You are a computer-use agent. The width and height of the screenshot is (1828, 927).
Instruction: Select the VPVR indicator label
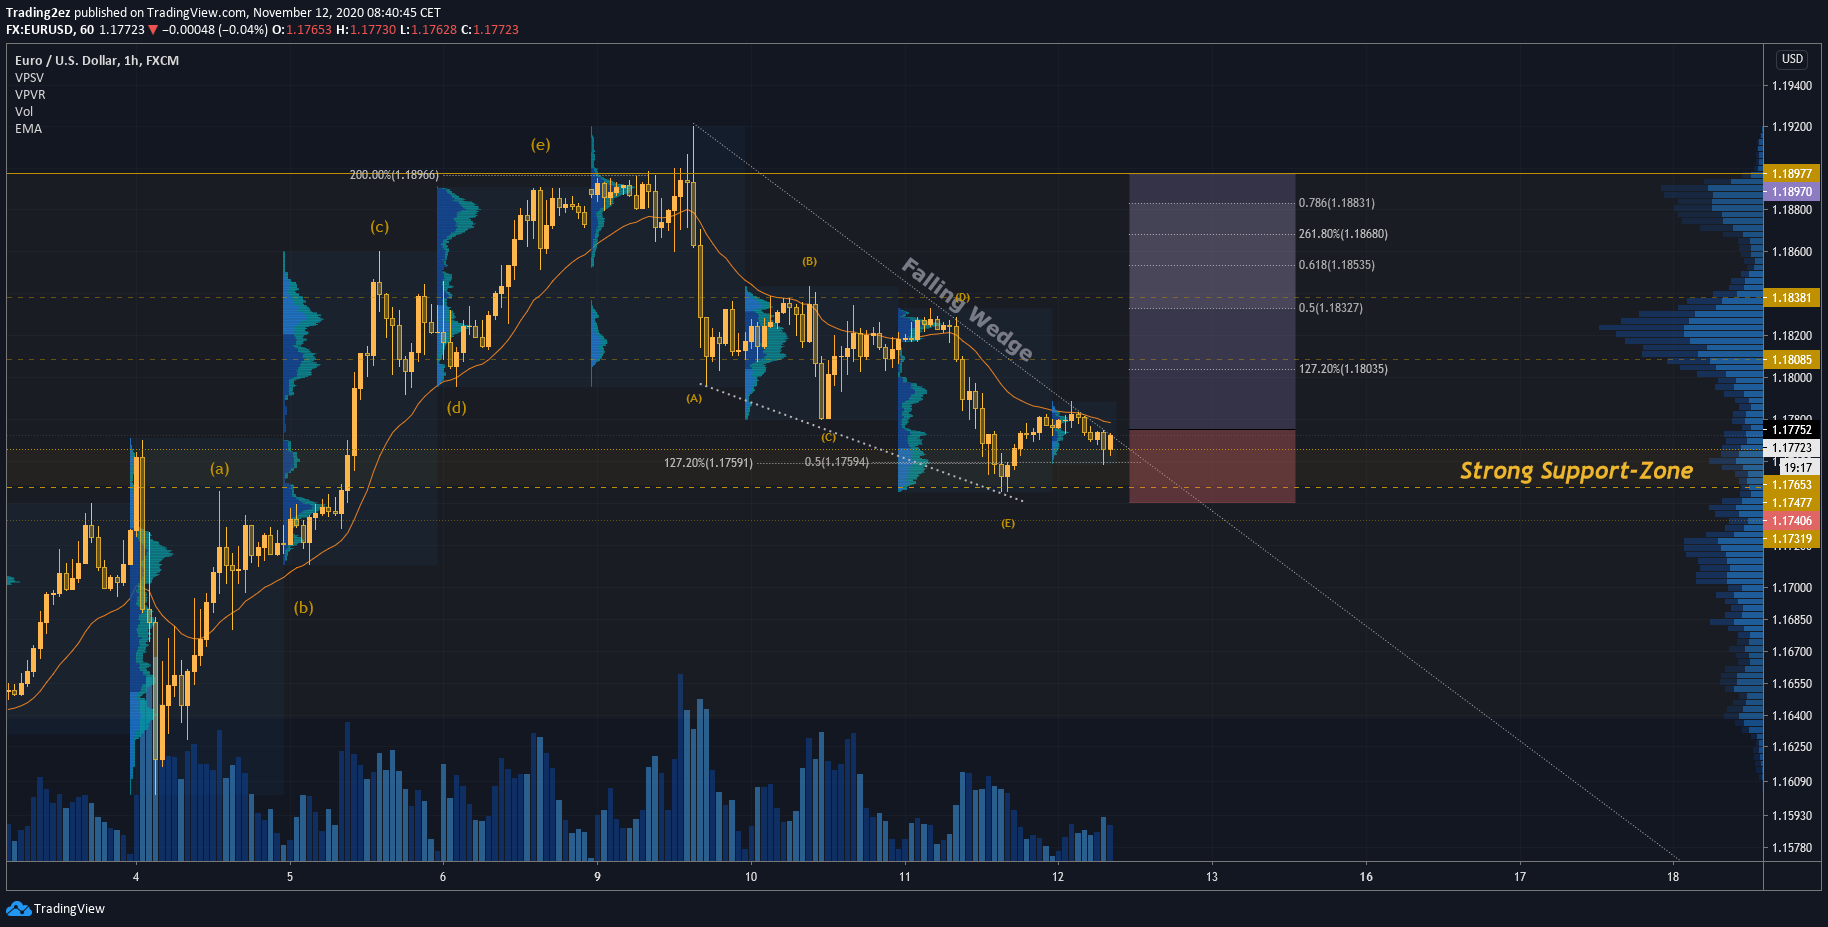click(30, 94)
